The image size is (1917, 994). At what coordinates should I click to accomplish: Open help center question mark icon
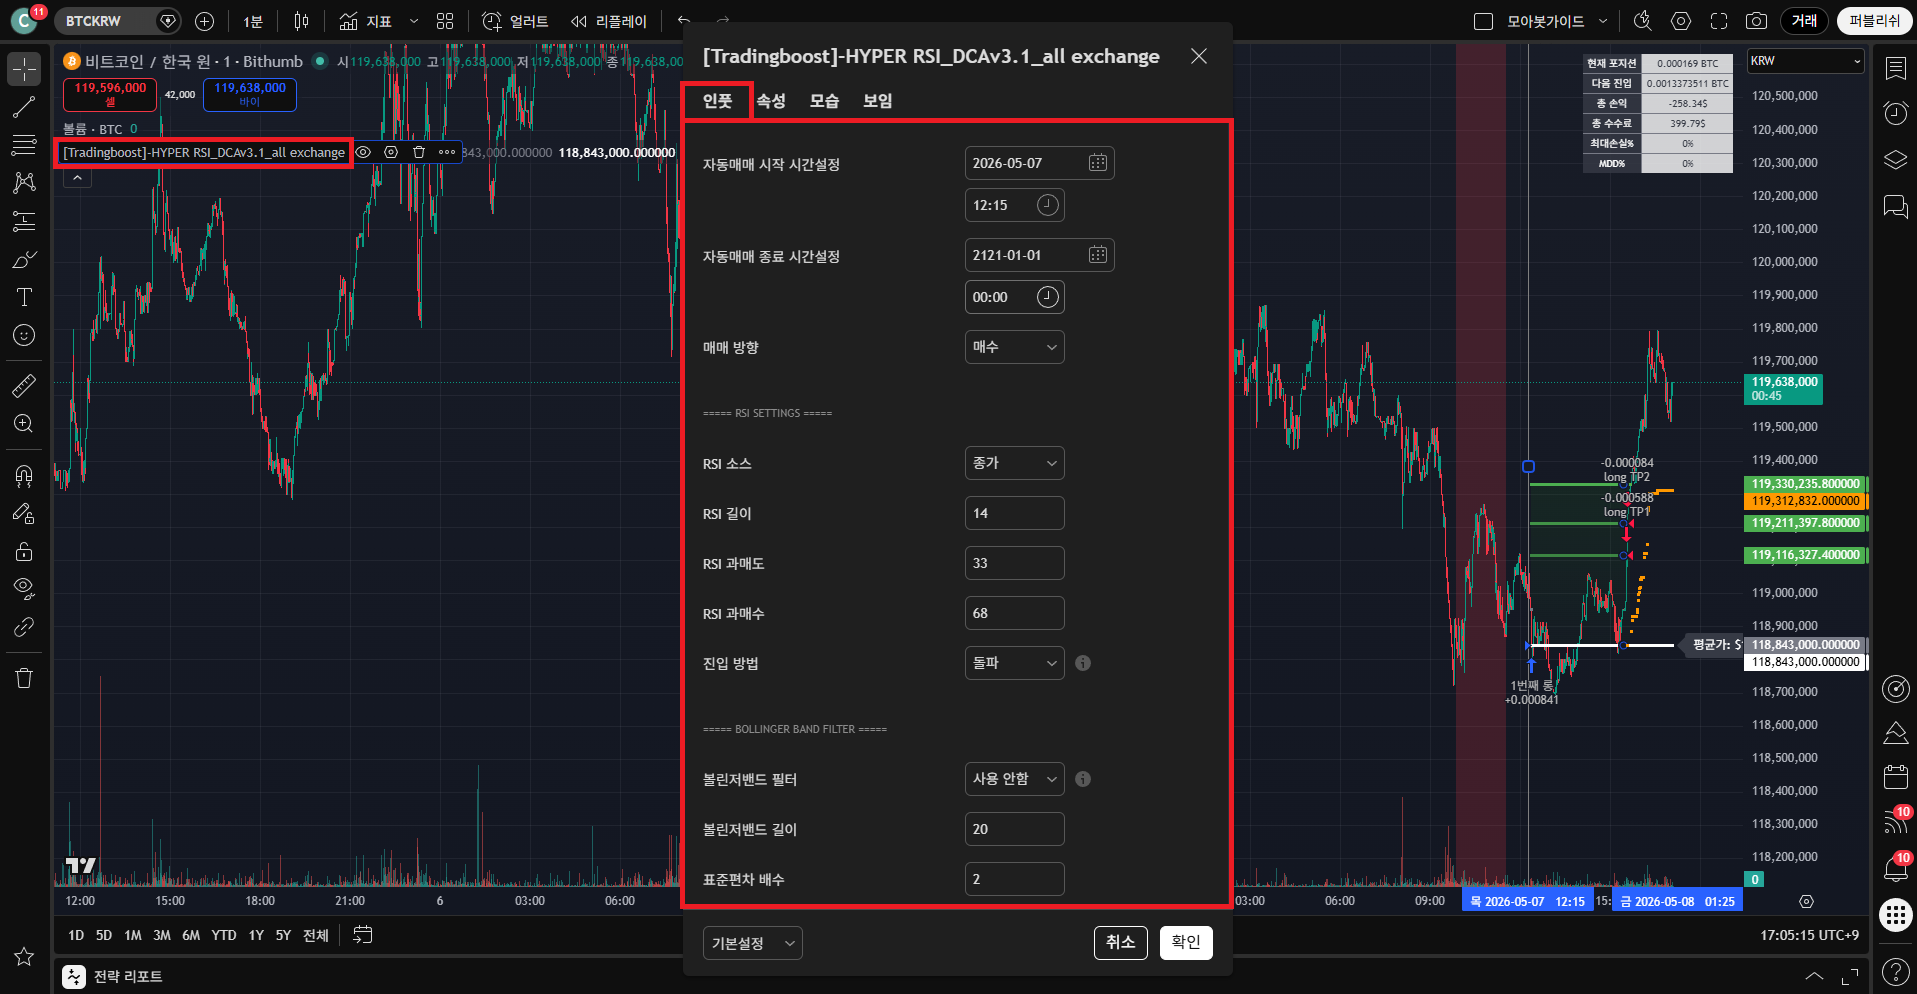tap(1895, 971)
